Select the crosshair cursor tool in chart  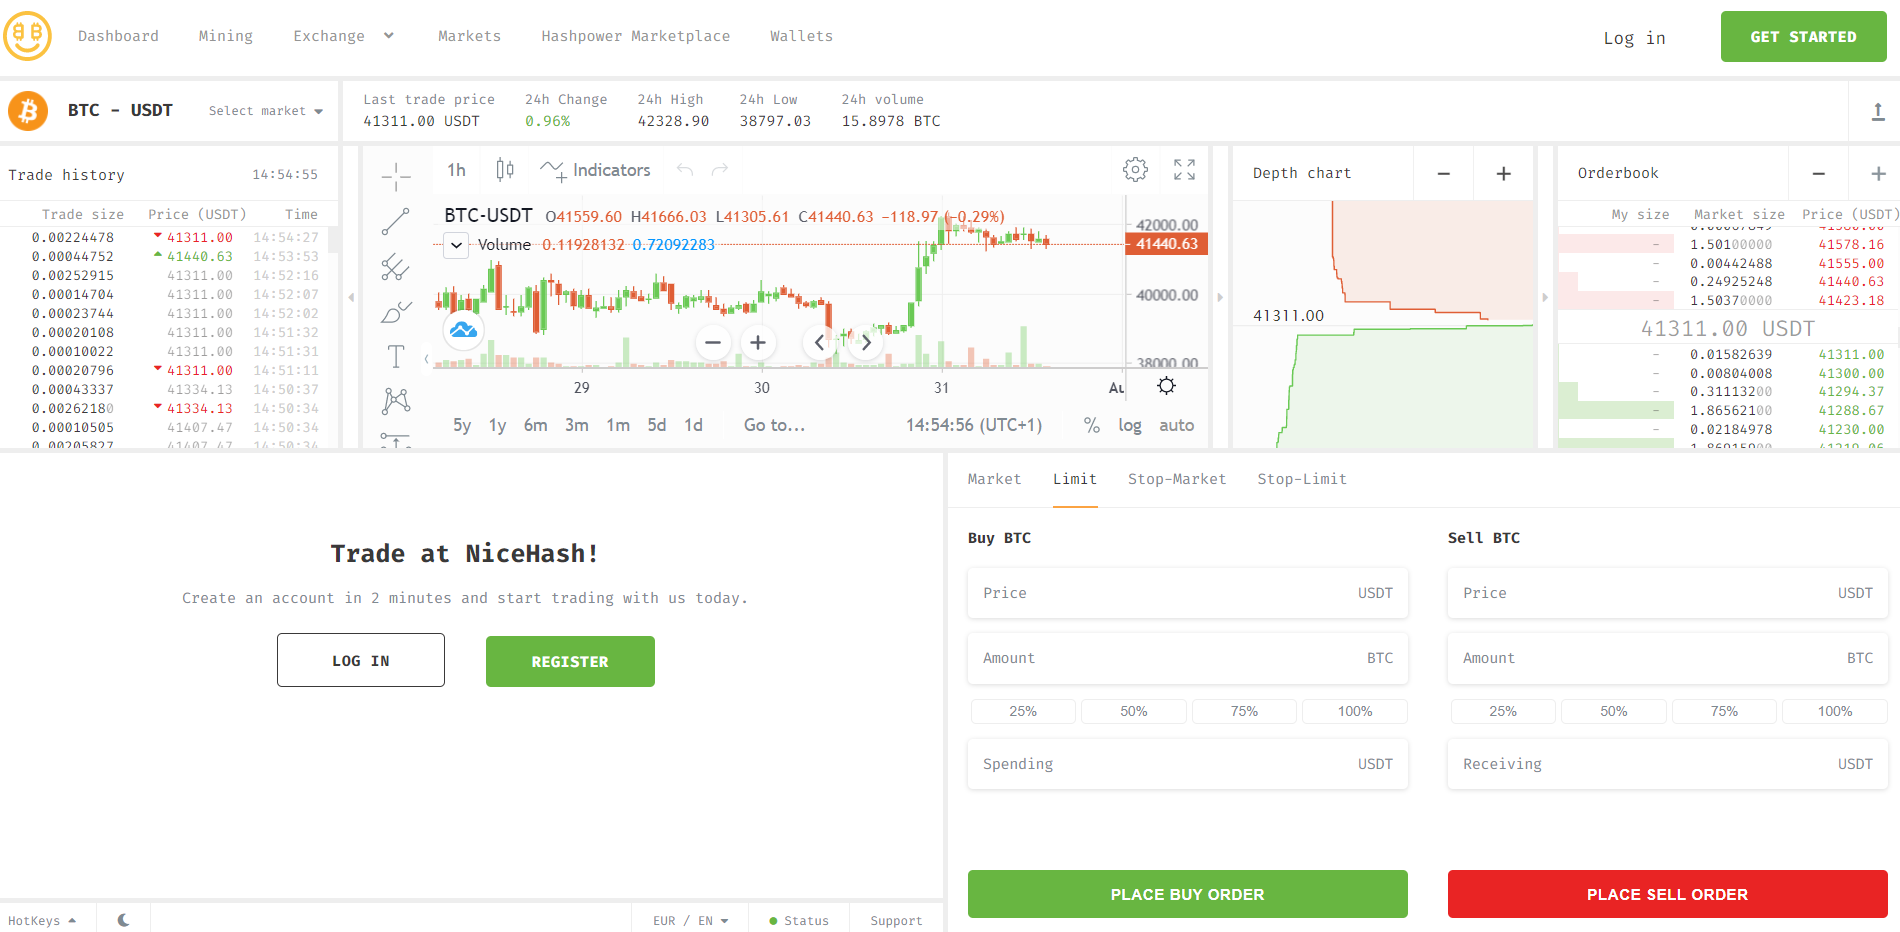pos(396,176)
